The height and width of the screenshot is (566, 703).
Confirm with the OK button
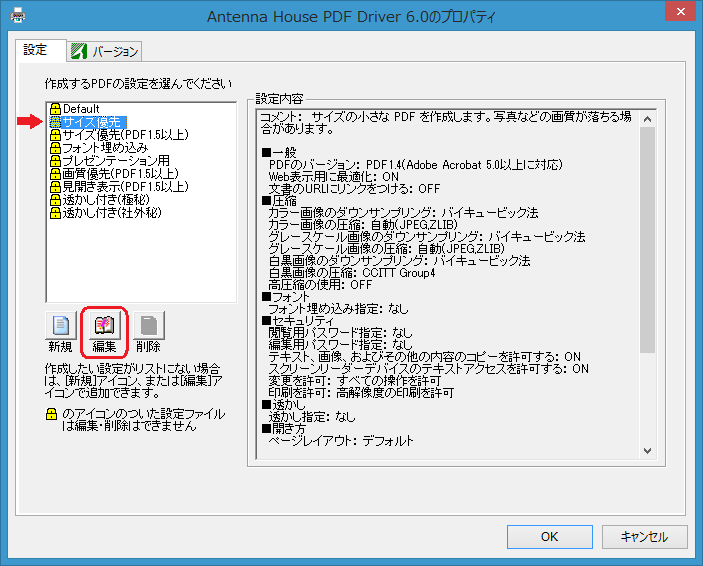[550, 537]
